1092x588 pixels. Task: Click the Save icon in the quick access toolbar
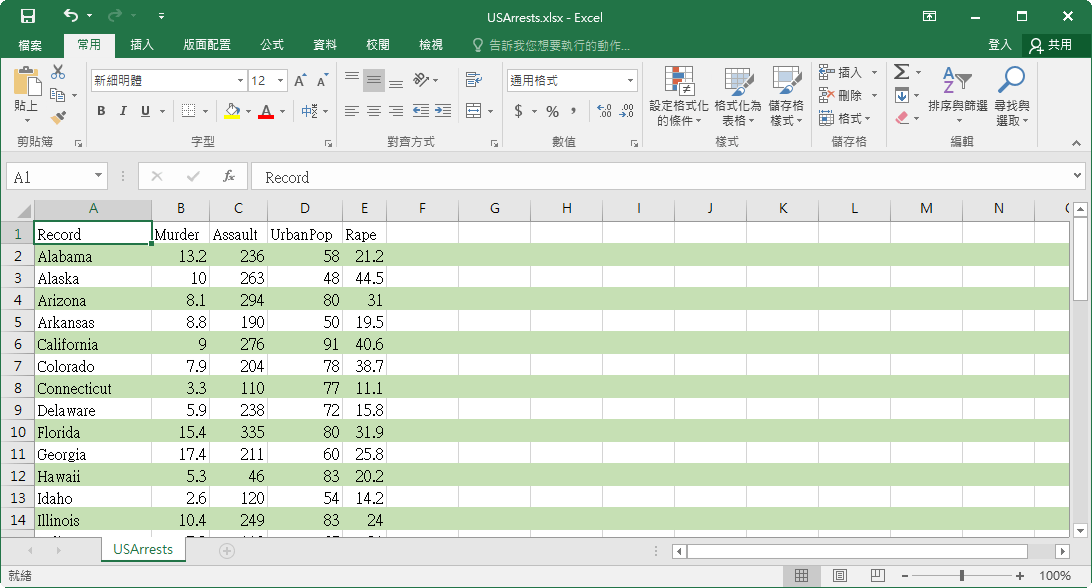(x=28, y=16)
